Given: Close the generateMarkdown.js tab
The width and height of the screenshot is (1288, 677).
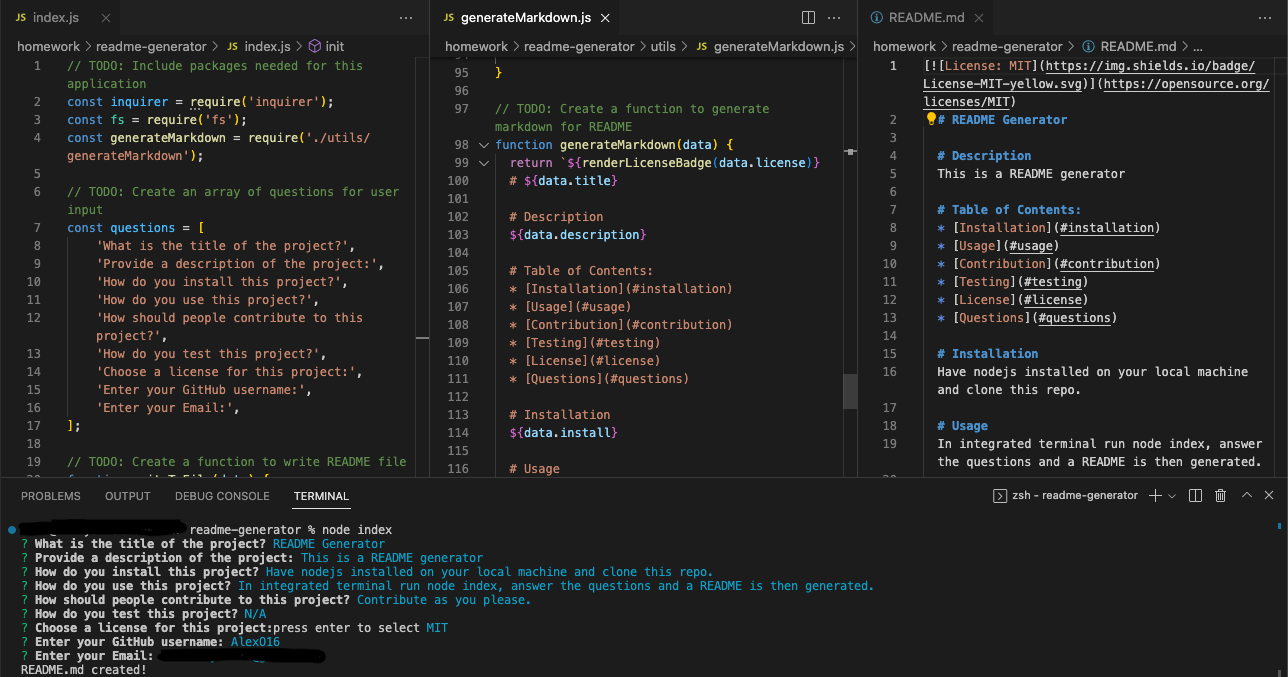Looking at the screenshot, I should [606, 18].
